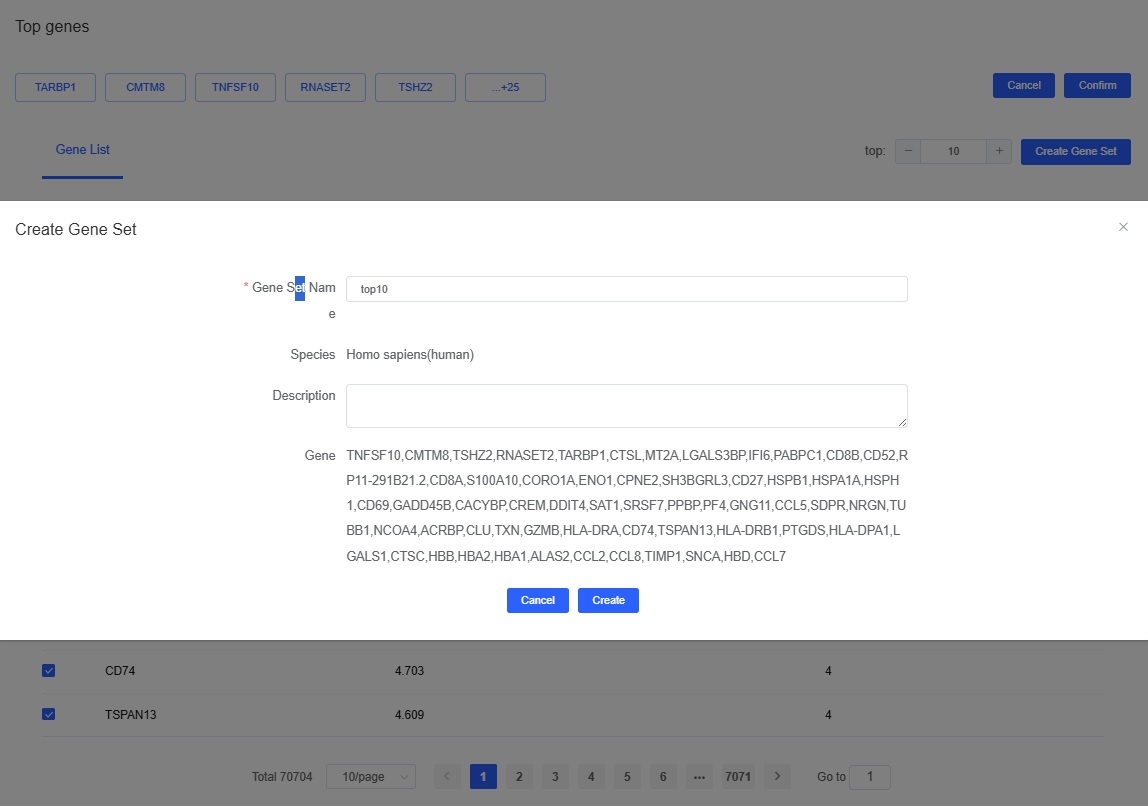Confirm the selected top genes

[x=1097, y=85]
